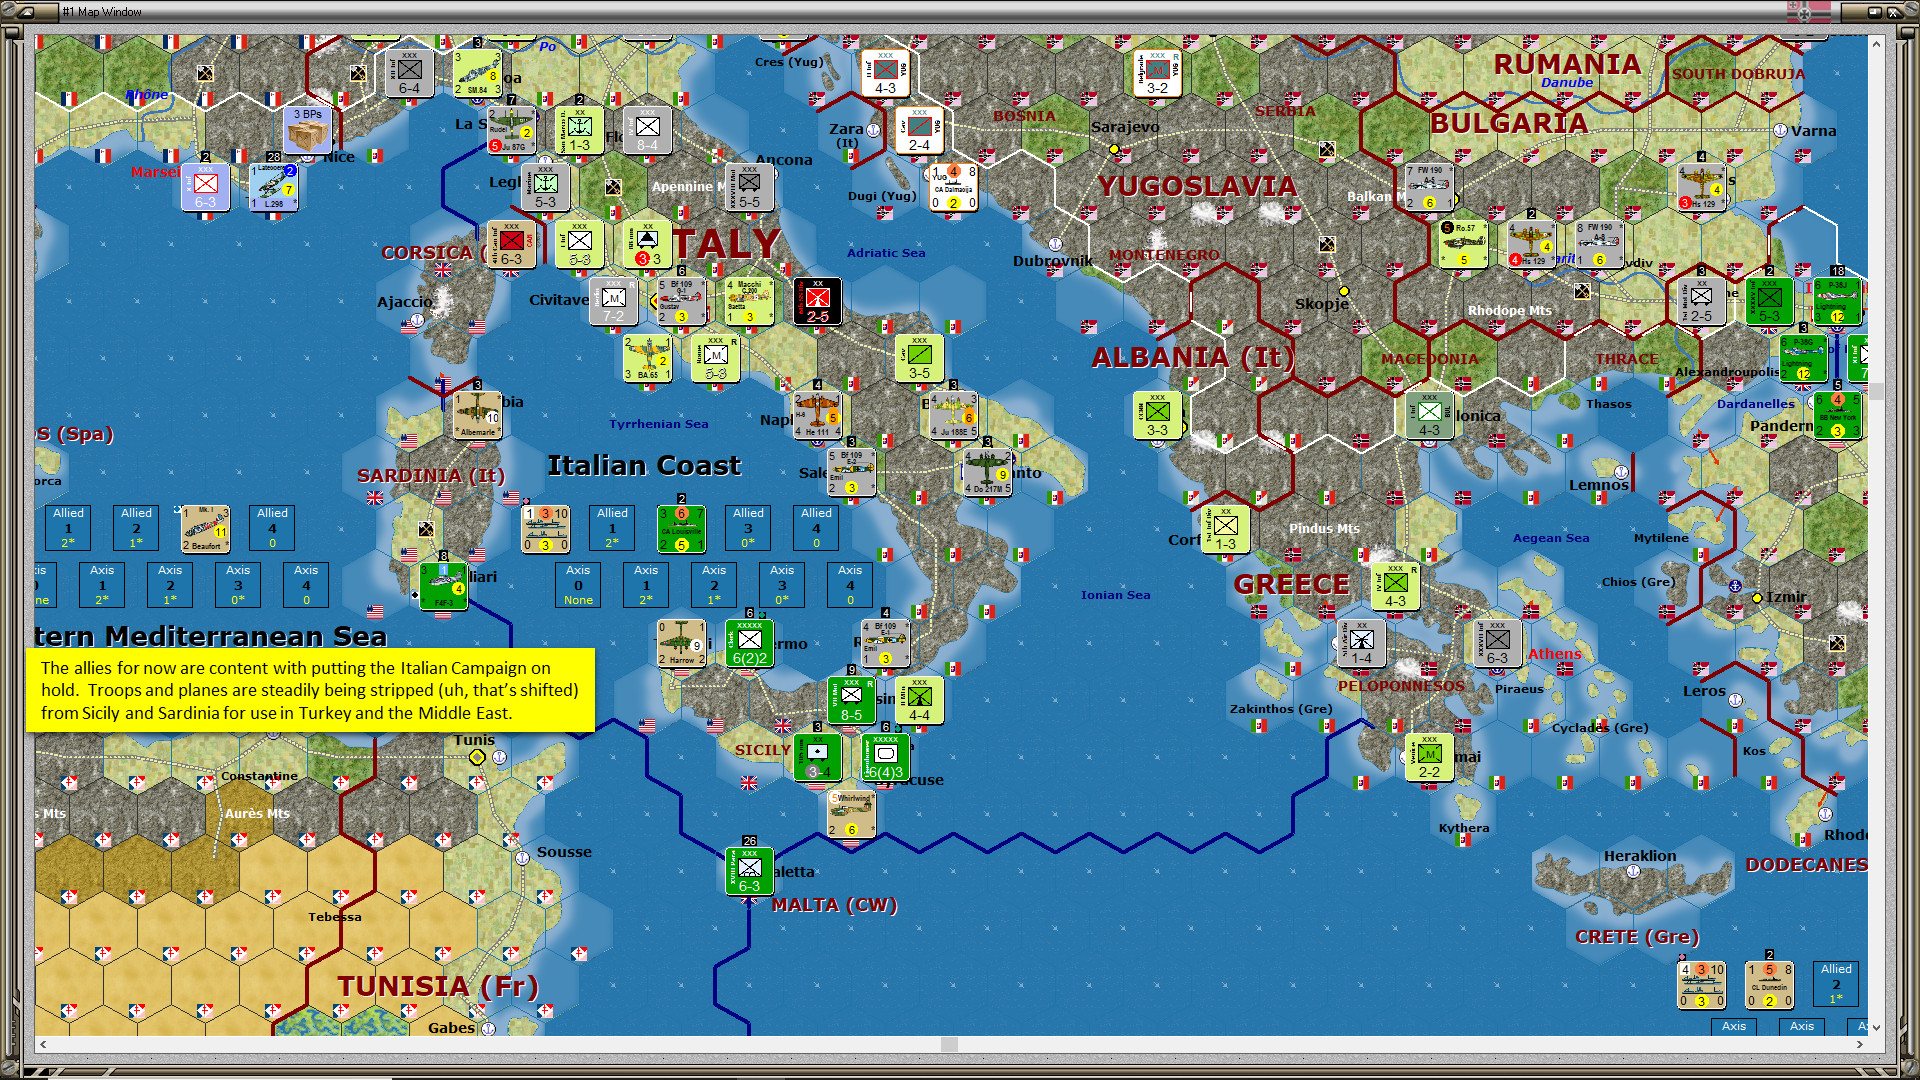This screenshot has width=1920, height=1080.
Task: Select the CA Louisville cruiser counter
Action: [681, 529]
